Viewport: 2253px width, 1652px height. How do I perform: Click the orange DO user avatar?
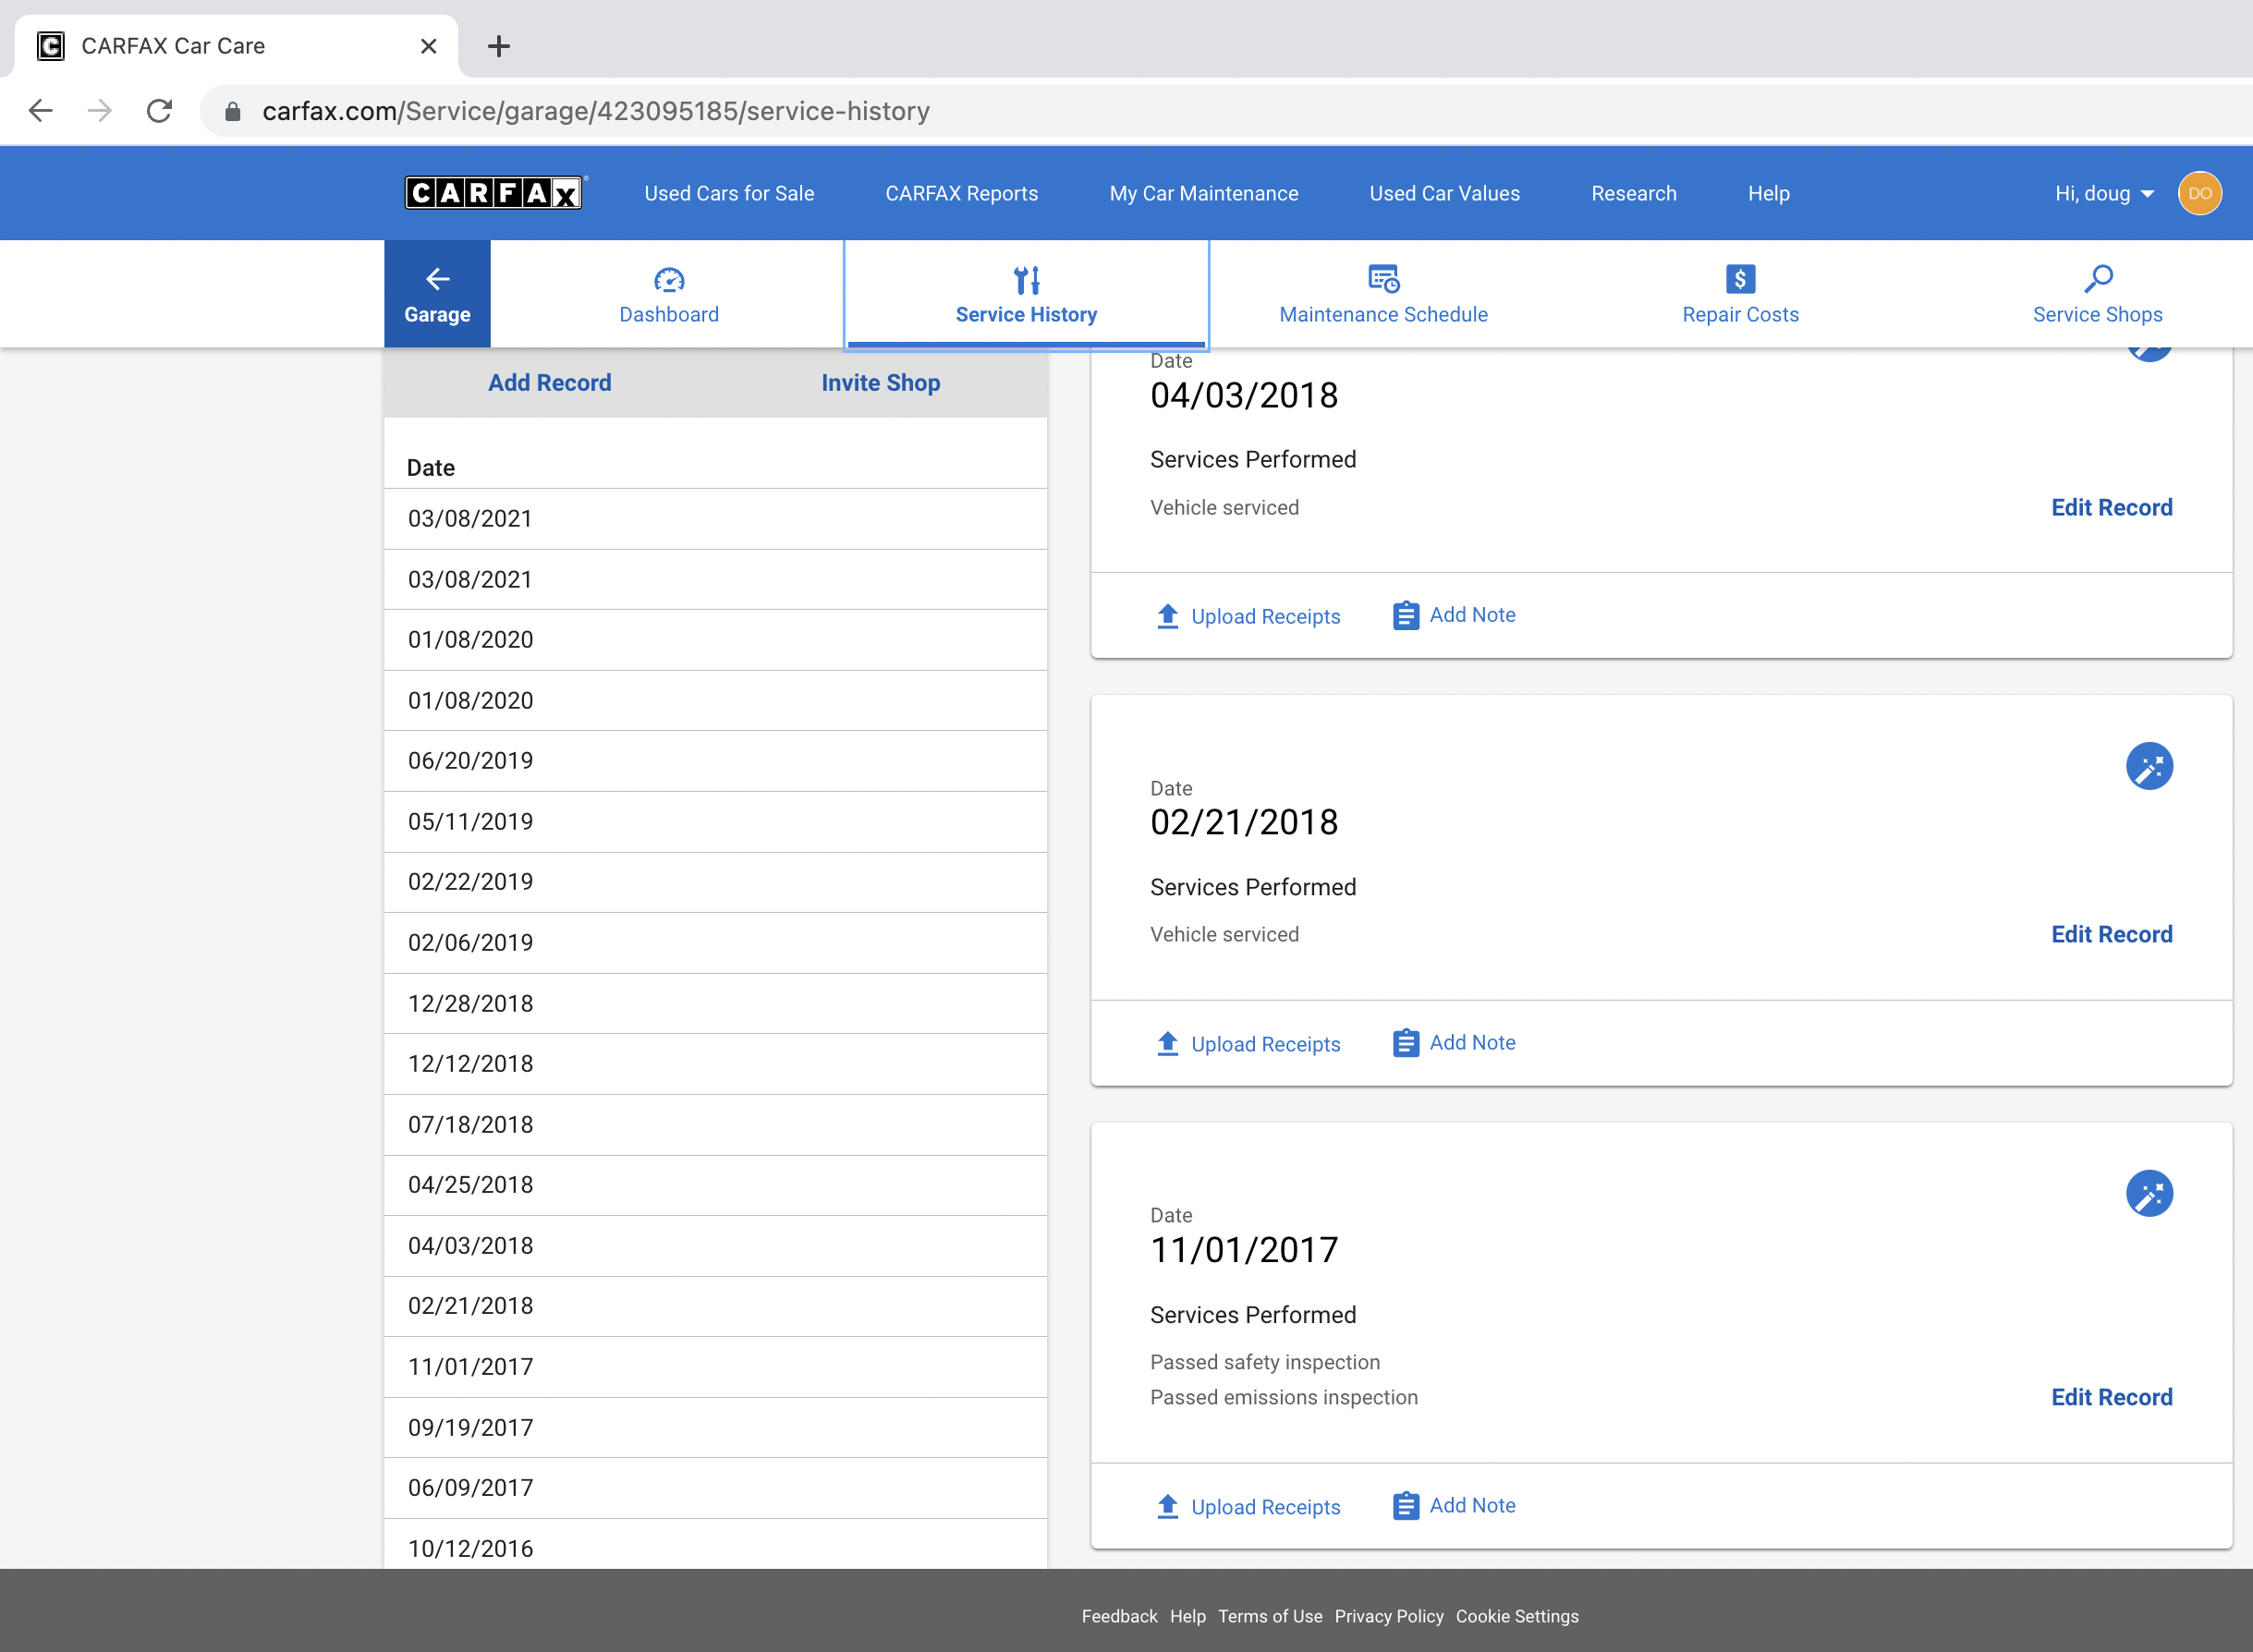point(2199,193)
